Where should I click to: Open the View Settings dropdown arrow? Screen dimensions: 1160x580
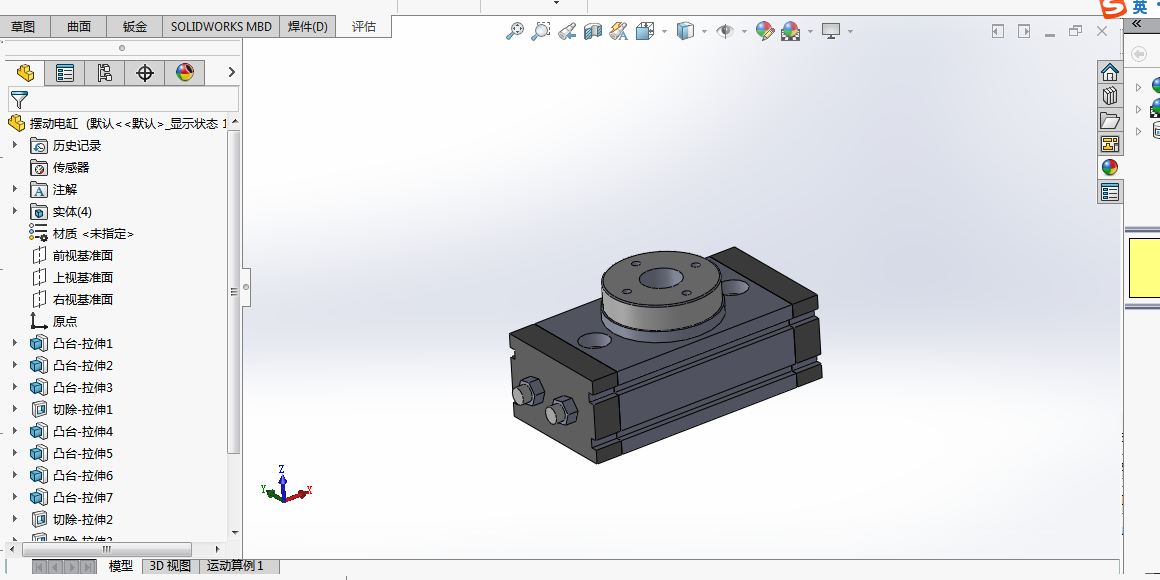pos(850,31)
